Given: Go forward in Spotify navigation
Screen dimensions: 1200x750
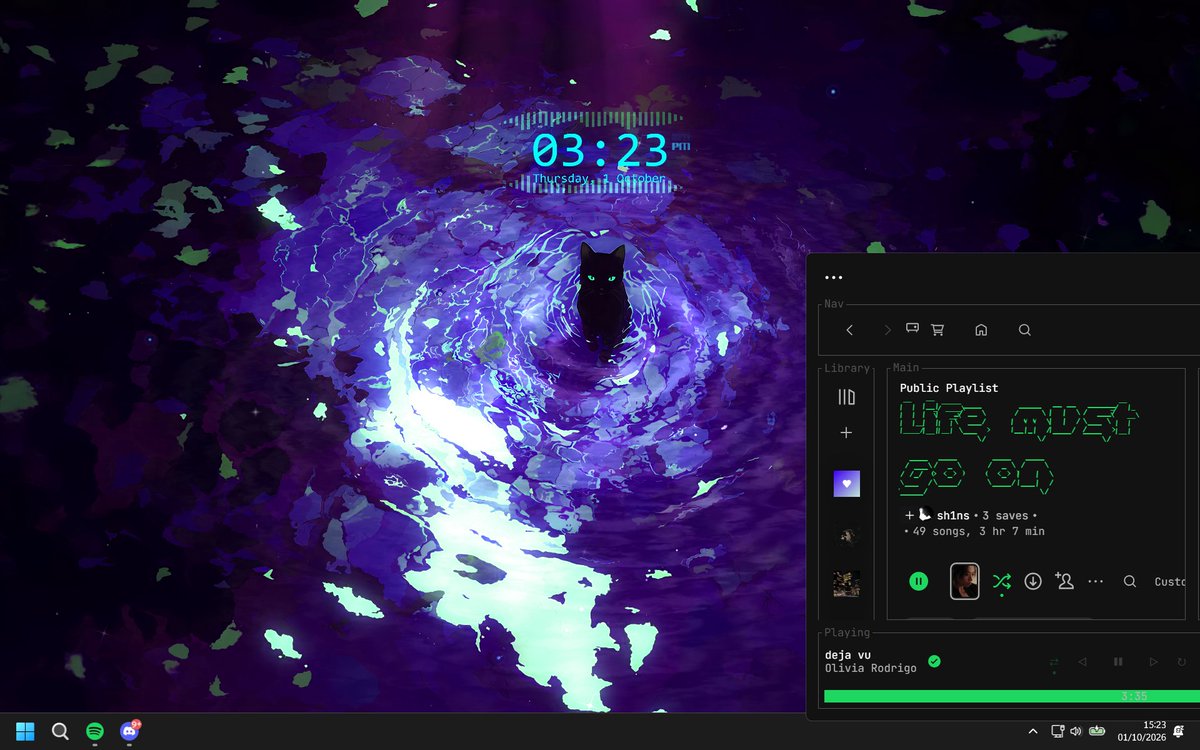Looking at the screenshot, I should [x=887, y=330].
